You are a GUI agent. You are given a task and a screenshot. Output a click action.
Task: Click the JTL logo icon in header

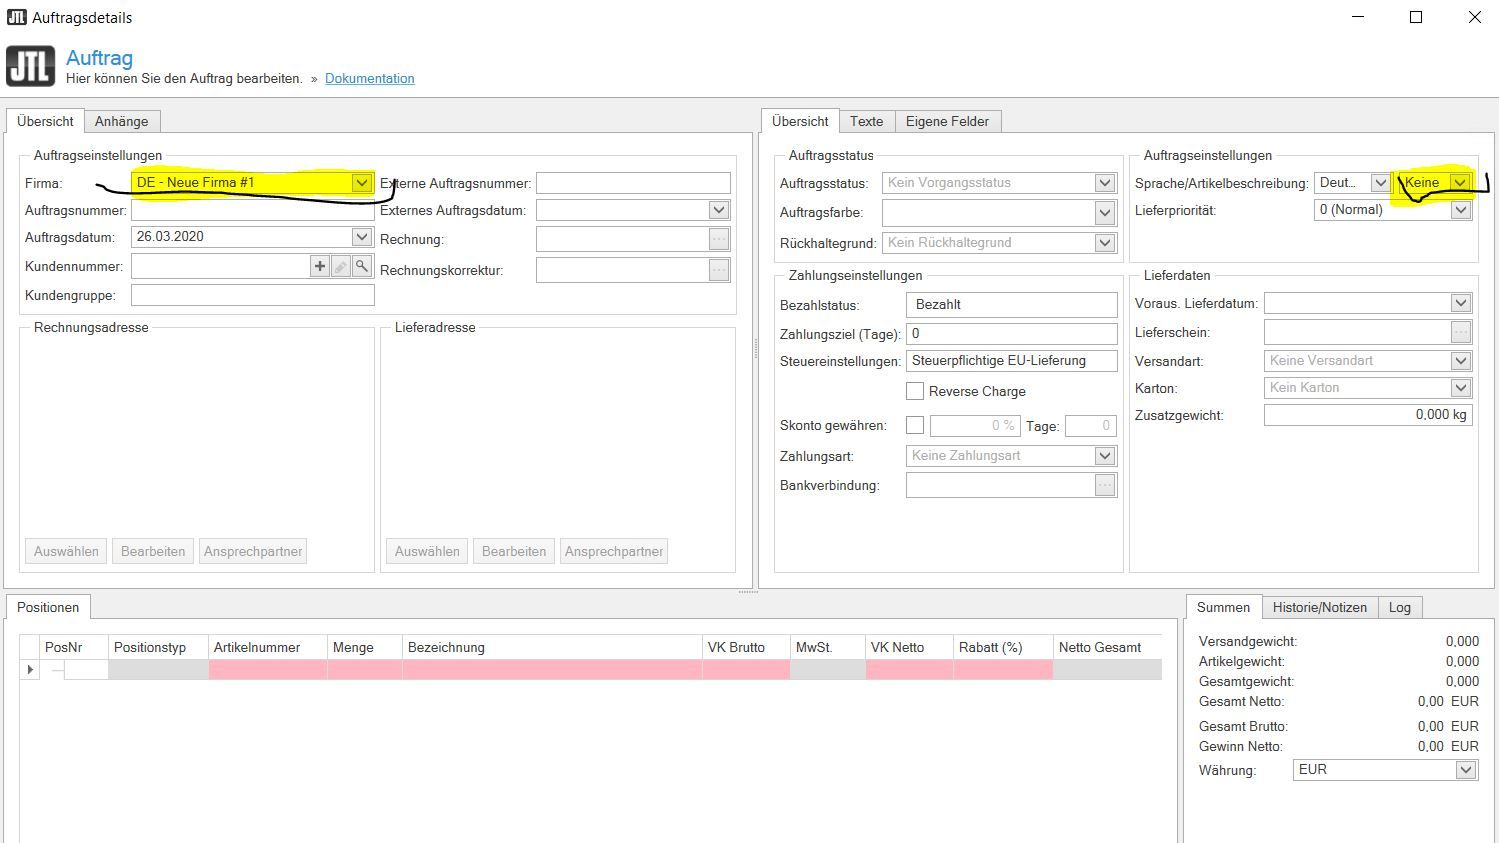30,66
